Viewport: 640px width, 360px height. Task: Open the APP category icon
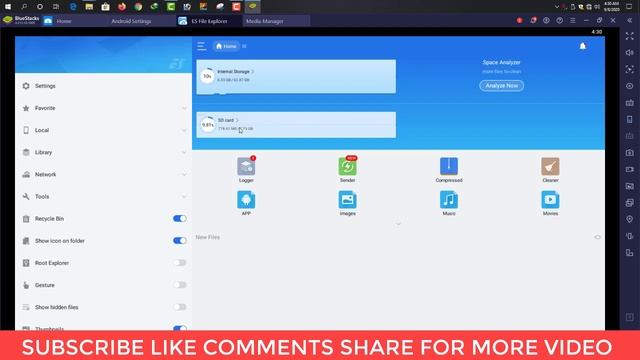click(246, 200)
